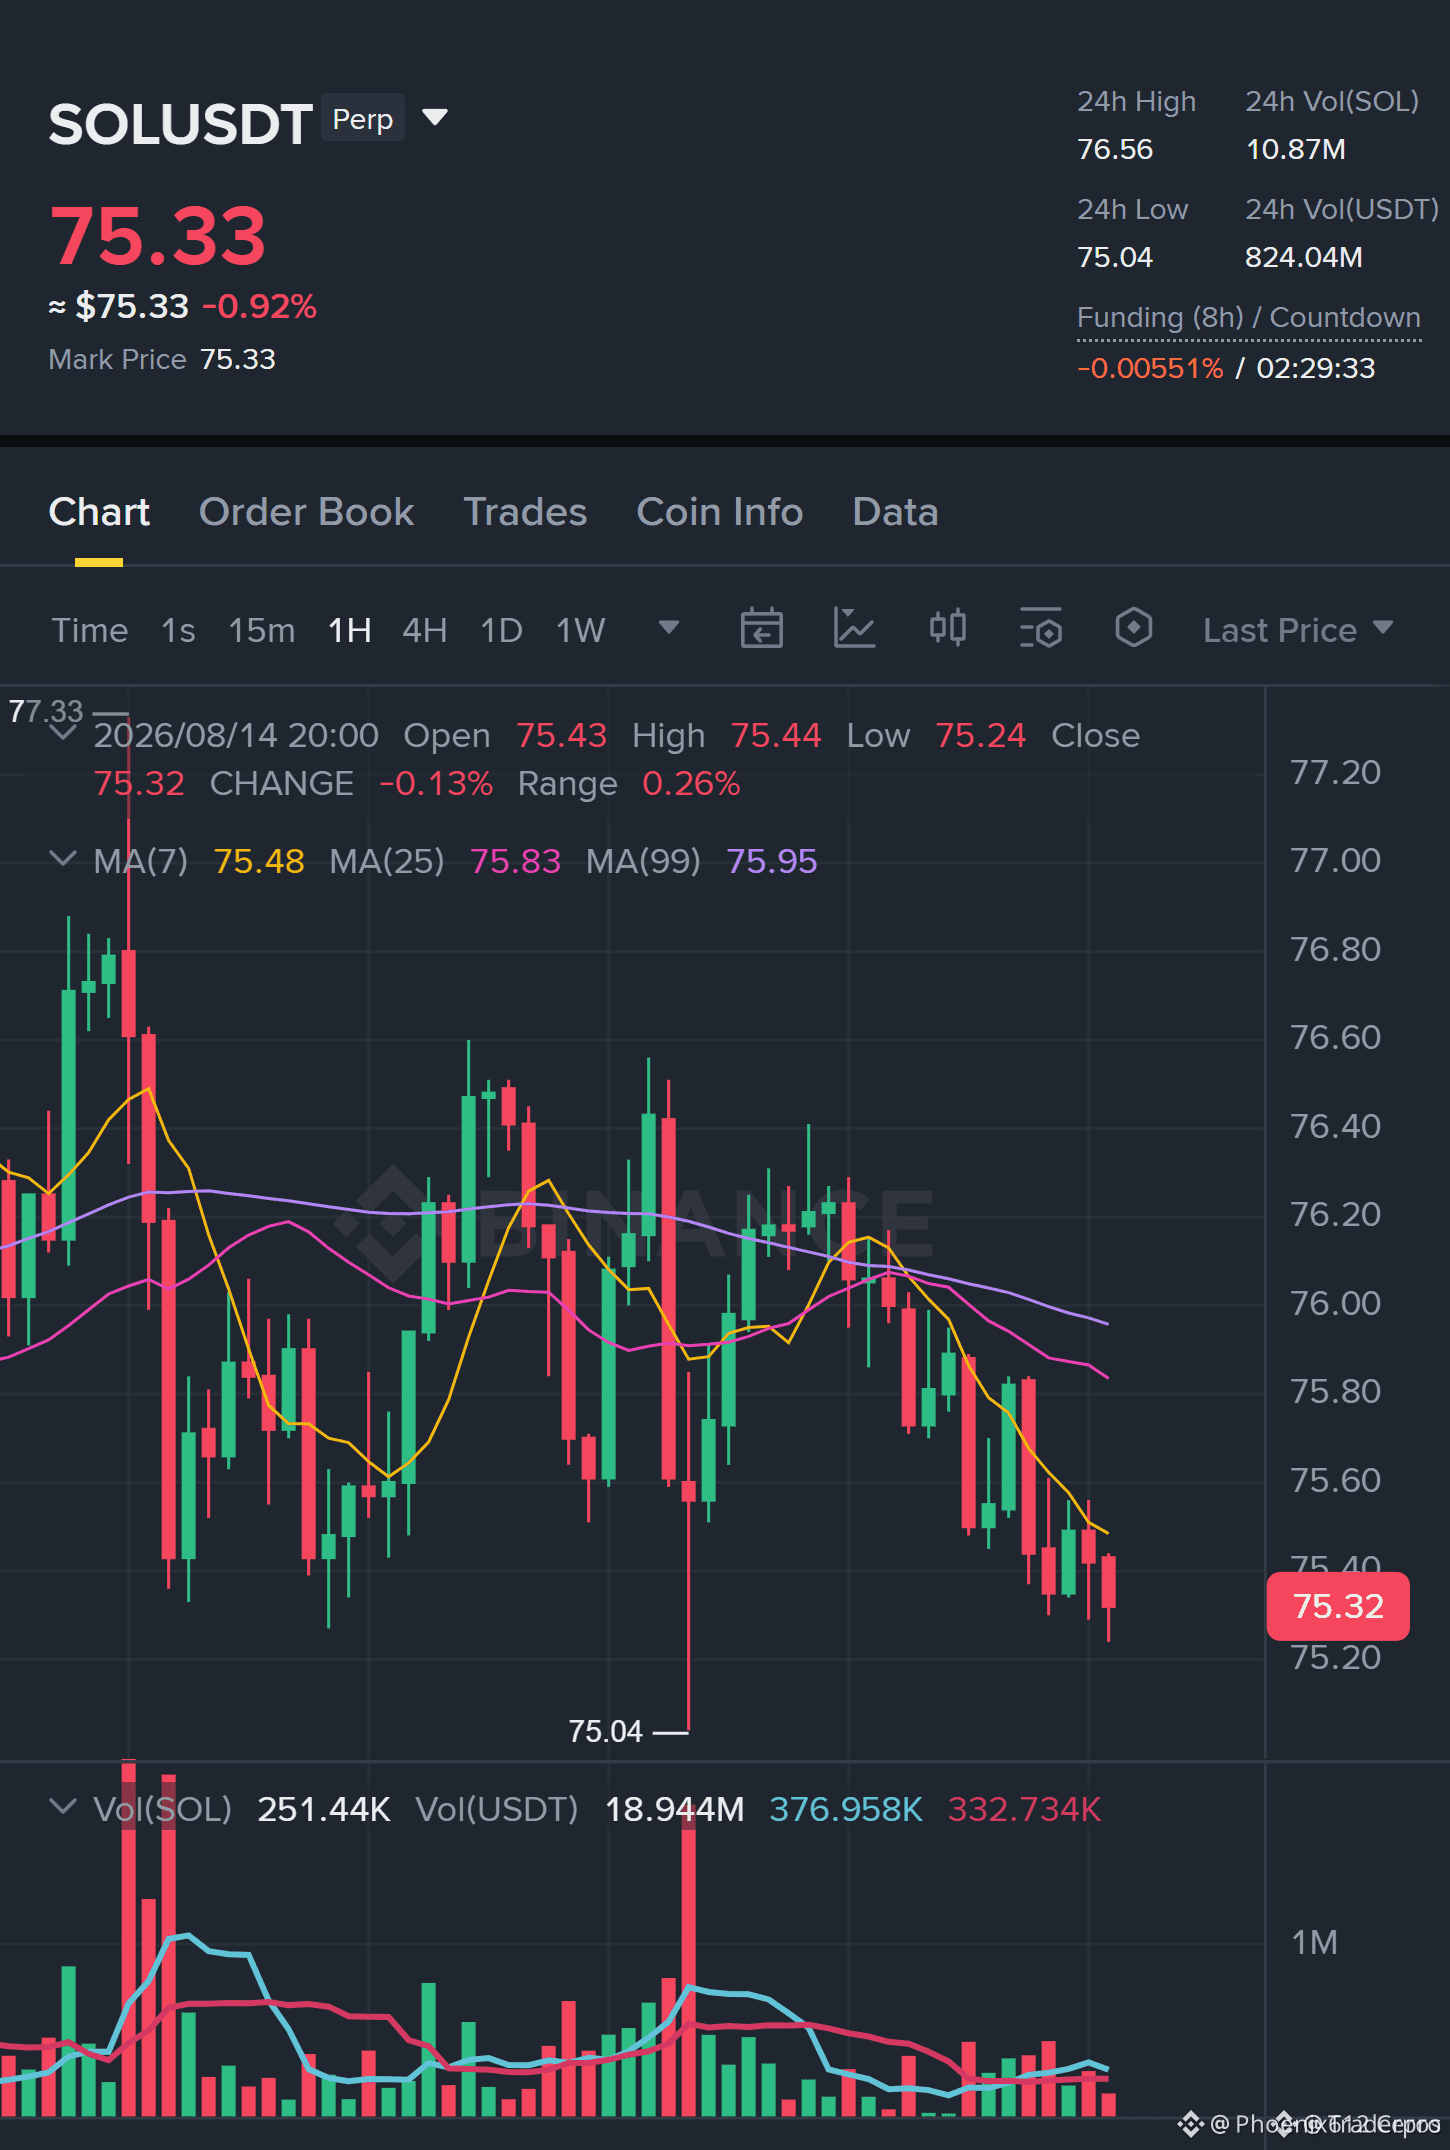Click the Funding (8h) / Countdown label

1249,318
